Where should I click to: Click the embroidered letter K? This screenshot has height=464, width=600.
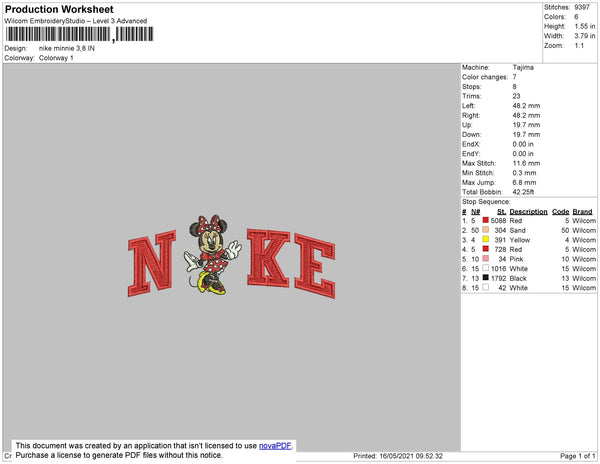pos(268,257)
